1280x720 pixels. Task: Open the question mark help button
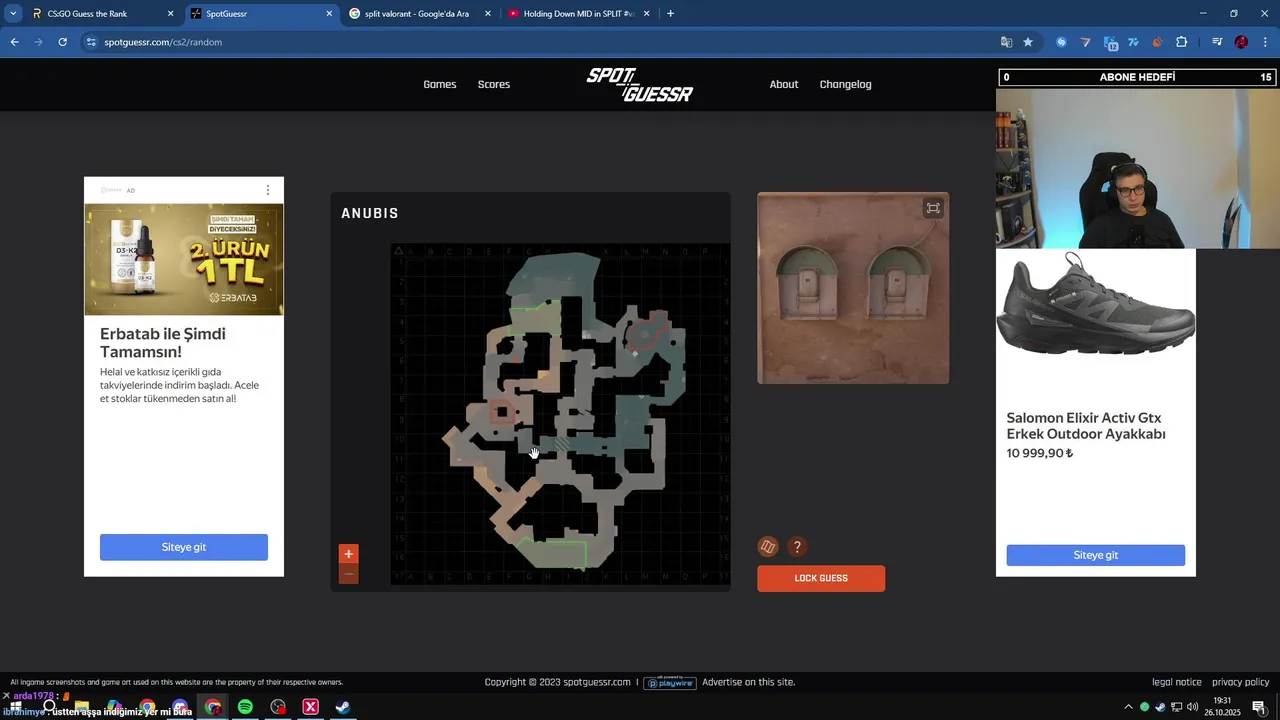click(797, 546)
